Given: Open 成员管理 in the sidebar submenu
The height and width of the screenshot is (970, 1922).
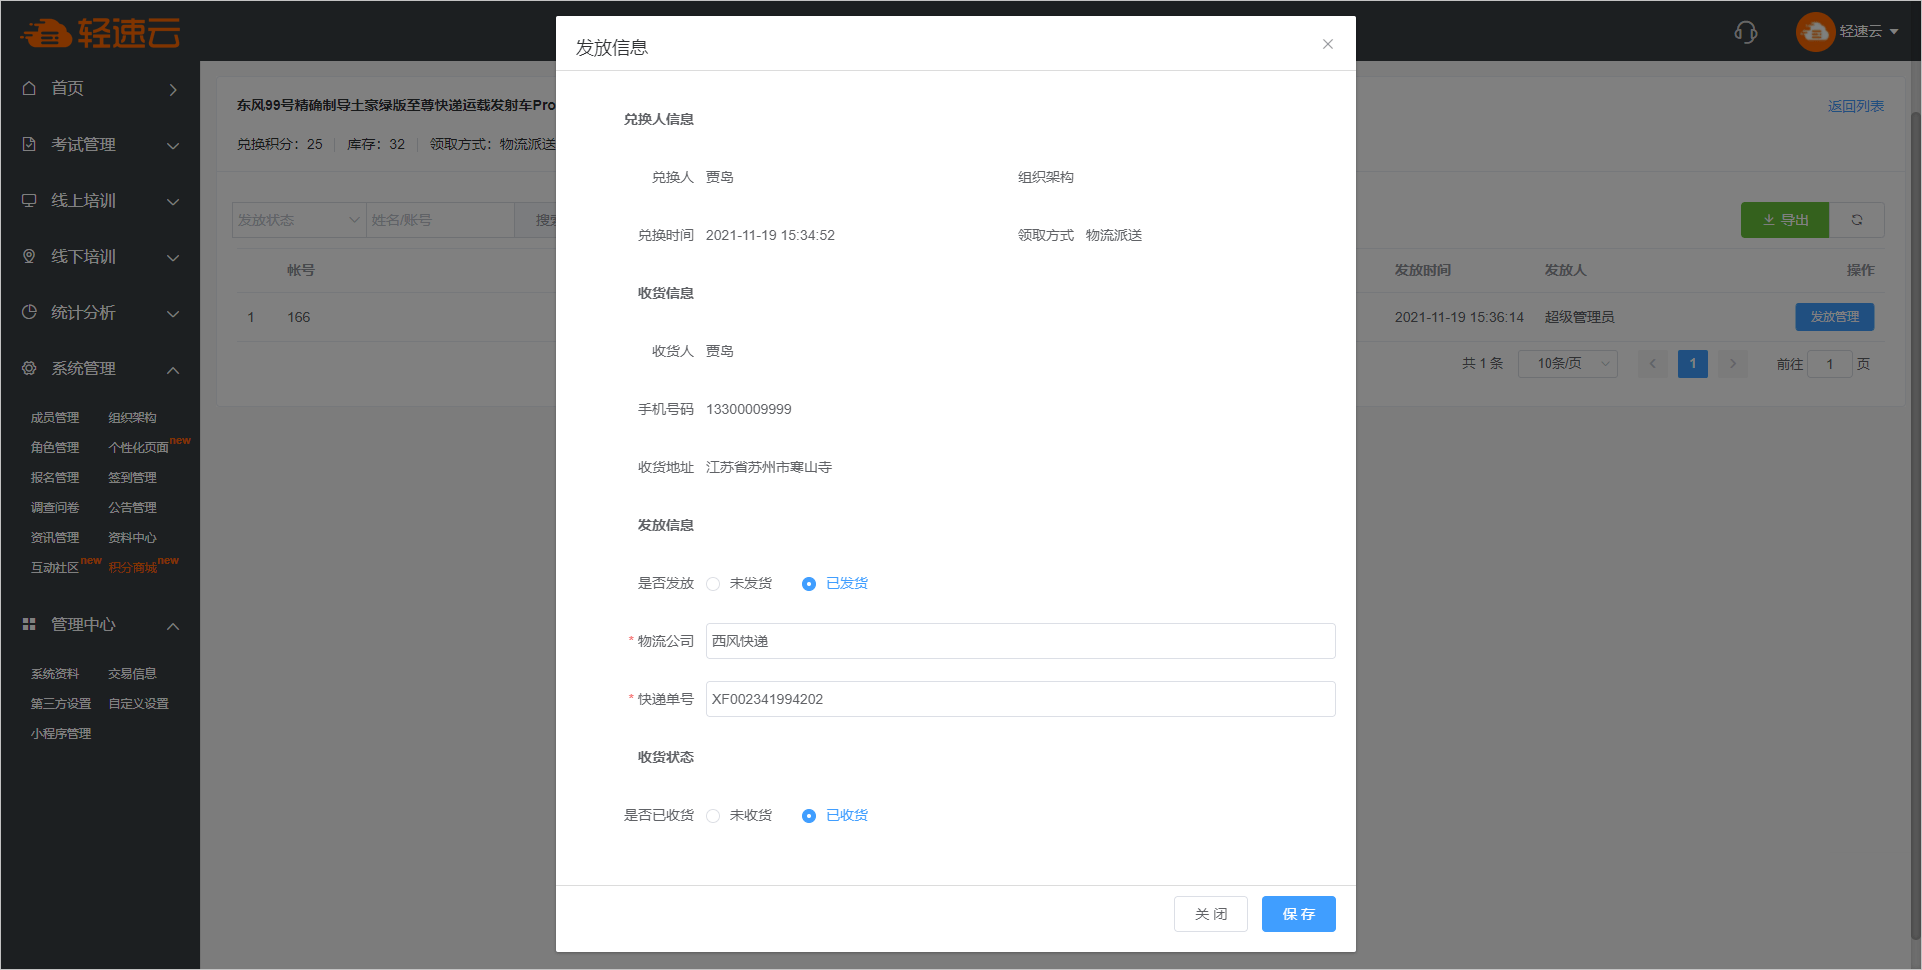Looking at the screenshot, I should pyautogui.click(x=55, y=418).
